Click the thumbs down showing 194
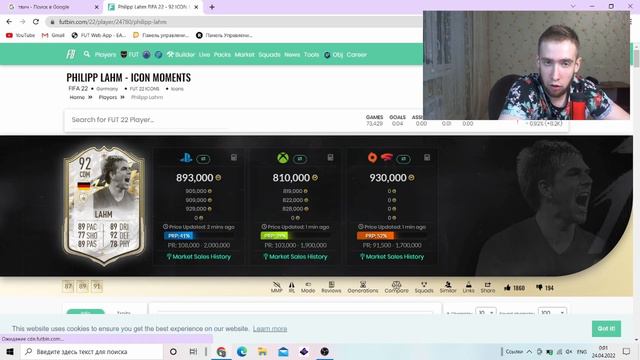Image resolution: width=640 pixels, height=360 pixels. click(x=544, y=288)
